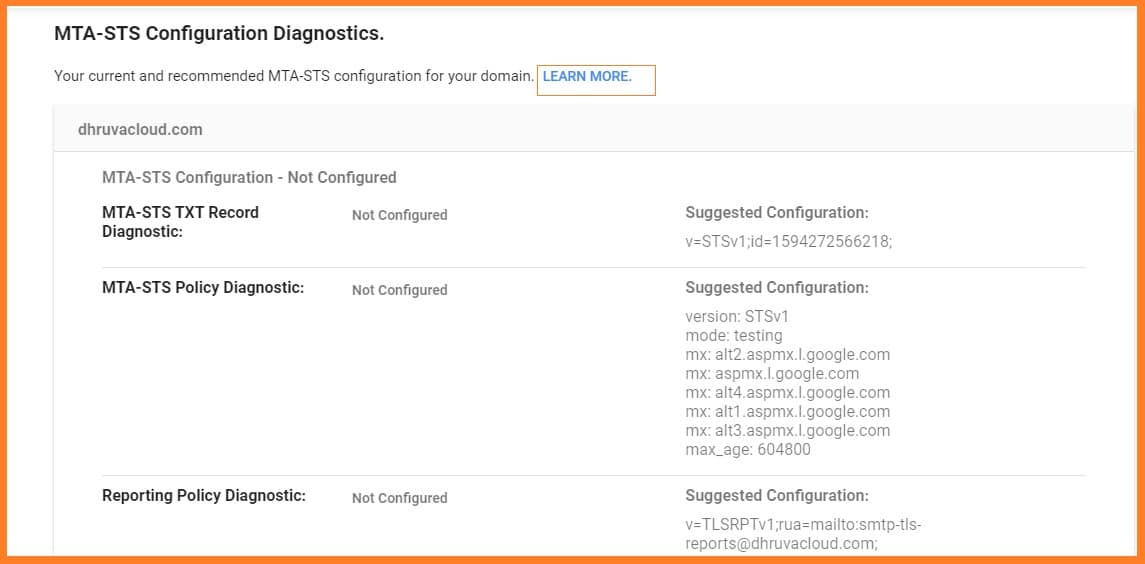
Task: Click the mode: testing line
Action: (733, 335)
